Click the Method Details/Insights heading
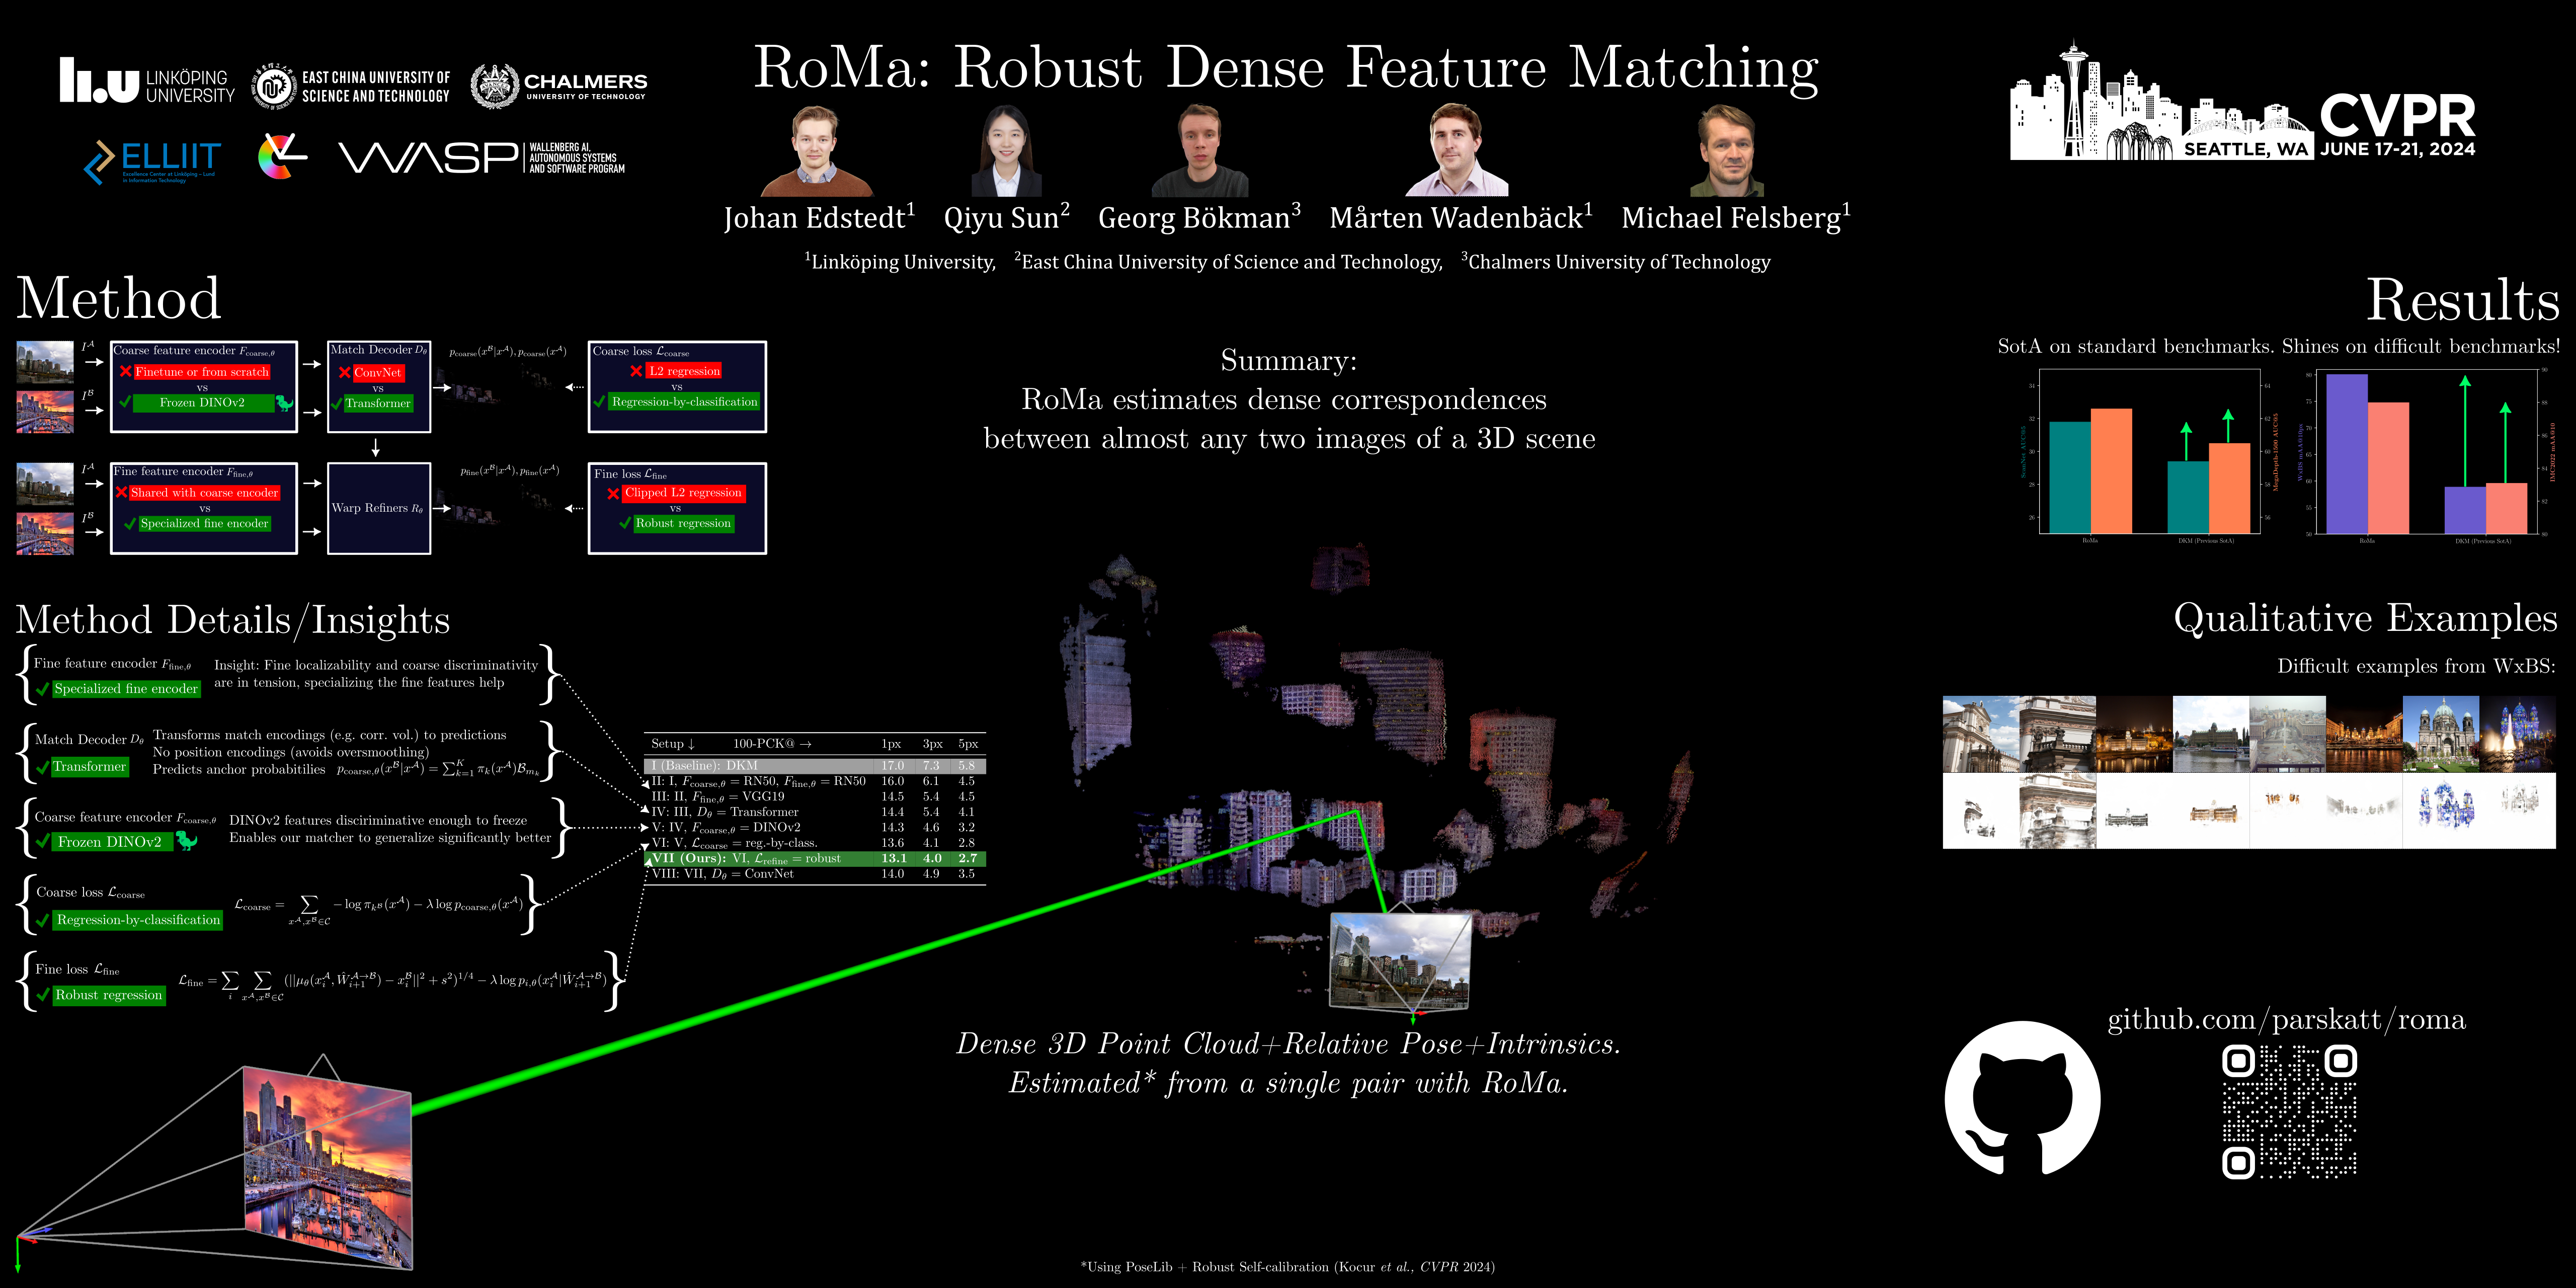 [233, 620]
